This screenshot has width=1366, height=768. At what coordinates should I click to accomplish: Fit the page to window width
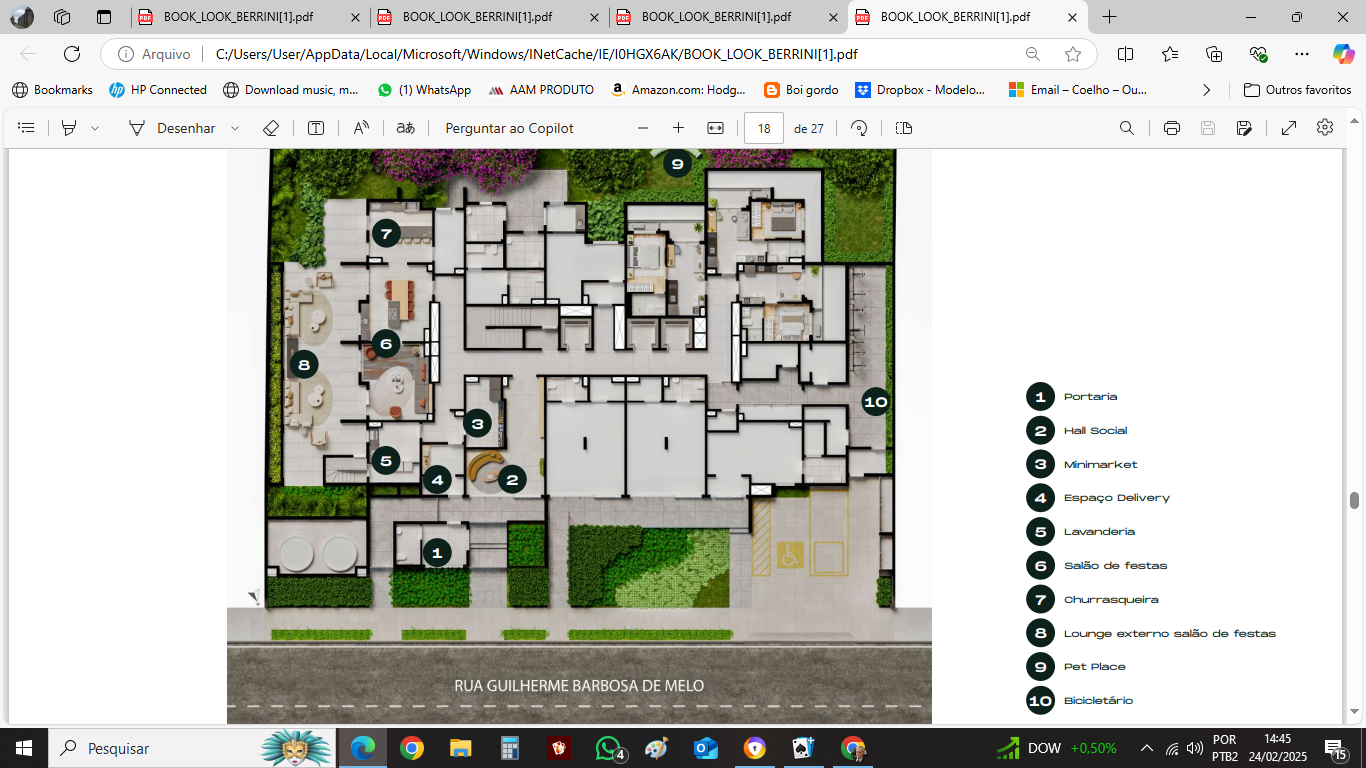click(712, 128)
